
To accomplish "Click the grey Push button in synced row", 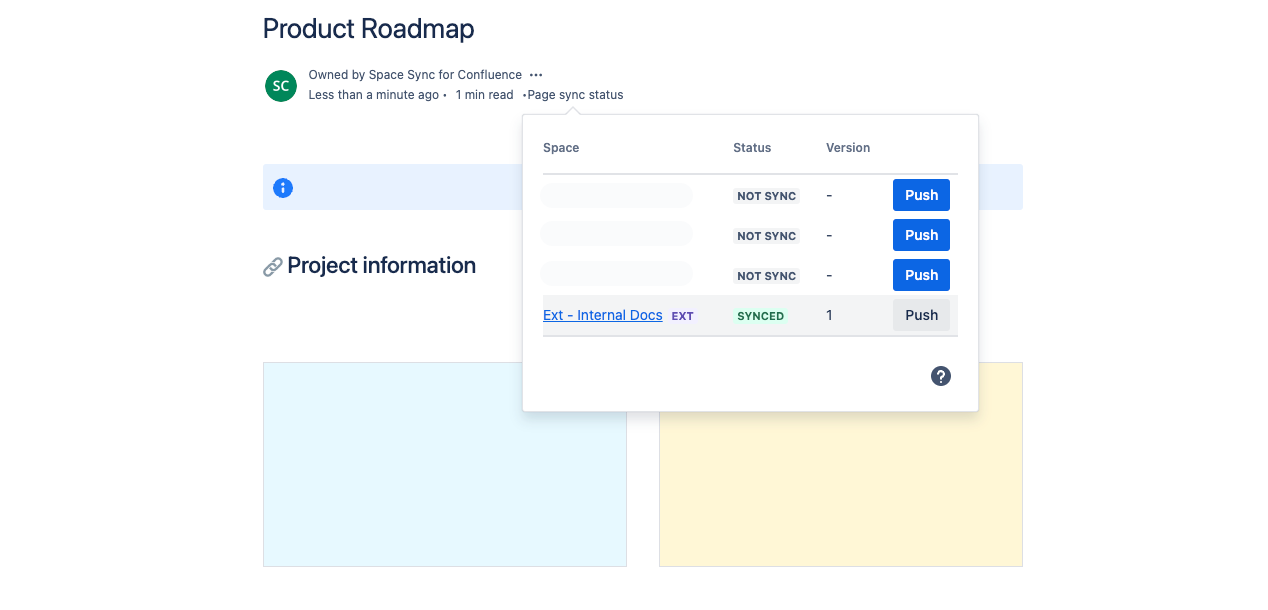I will click(920, 315).
